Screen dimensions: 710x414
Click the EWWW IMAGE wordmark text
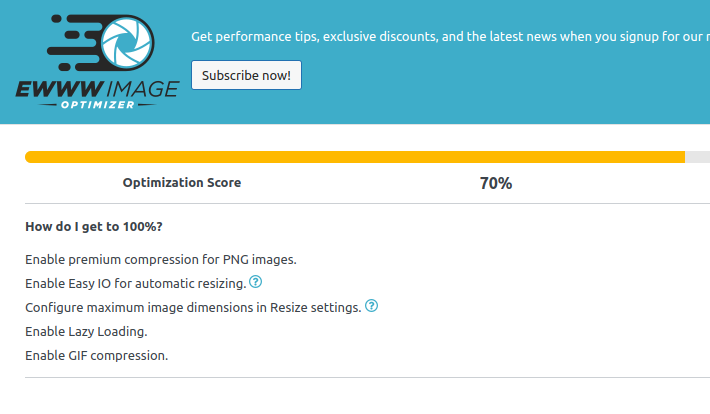click(x=97, y=89)
